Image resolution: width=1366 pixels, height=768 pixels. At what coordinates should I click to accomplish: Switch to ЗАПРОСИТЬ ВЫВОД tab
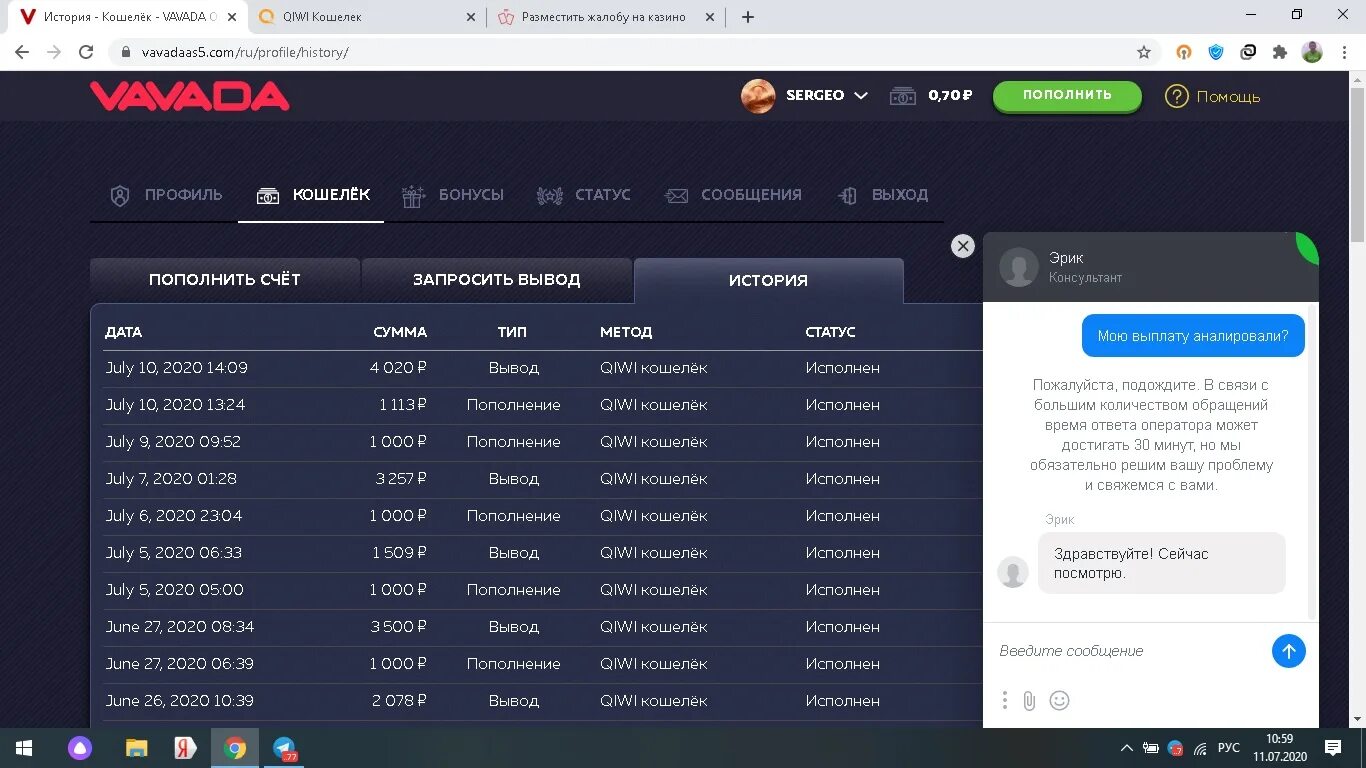pyautogui.click(x=497, y=280)
